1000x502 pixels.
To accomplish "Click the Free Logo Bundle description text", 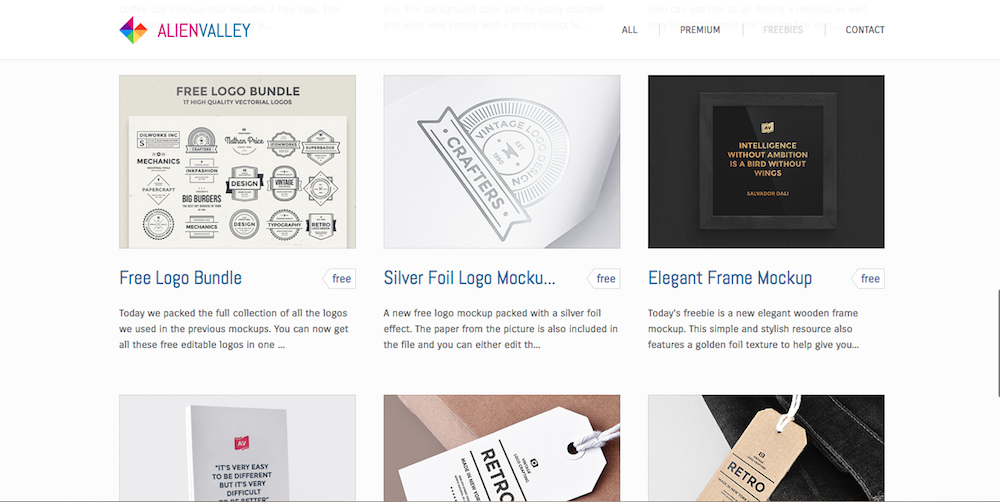I will 234,329.
